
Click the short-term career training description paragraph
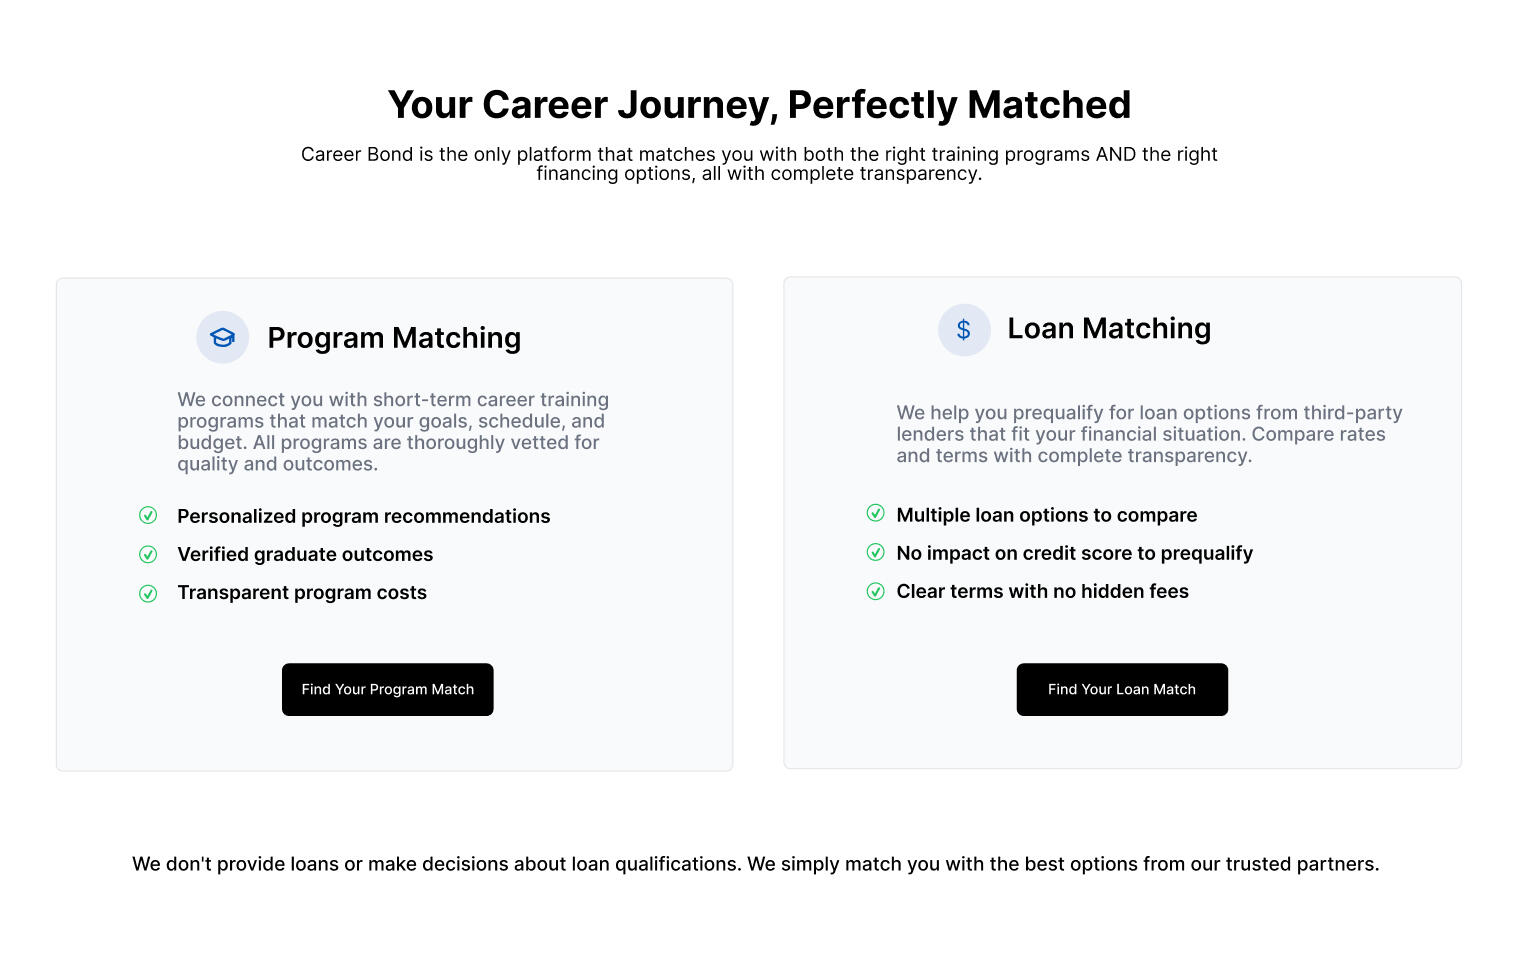tap(393, 431)
